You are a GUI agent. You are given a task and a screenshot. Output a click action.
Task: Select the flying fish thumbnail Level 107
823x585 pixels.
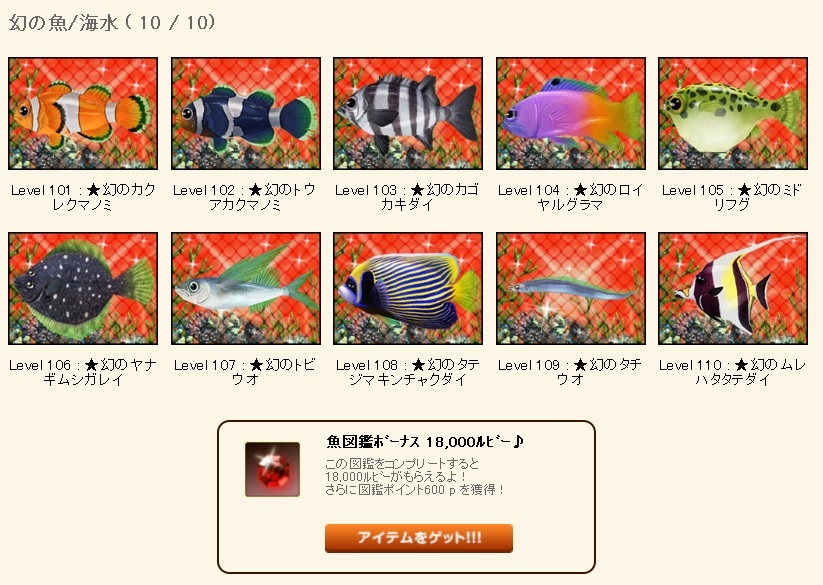[x=246, y=289]
